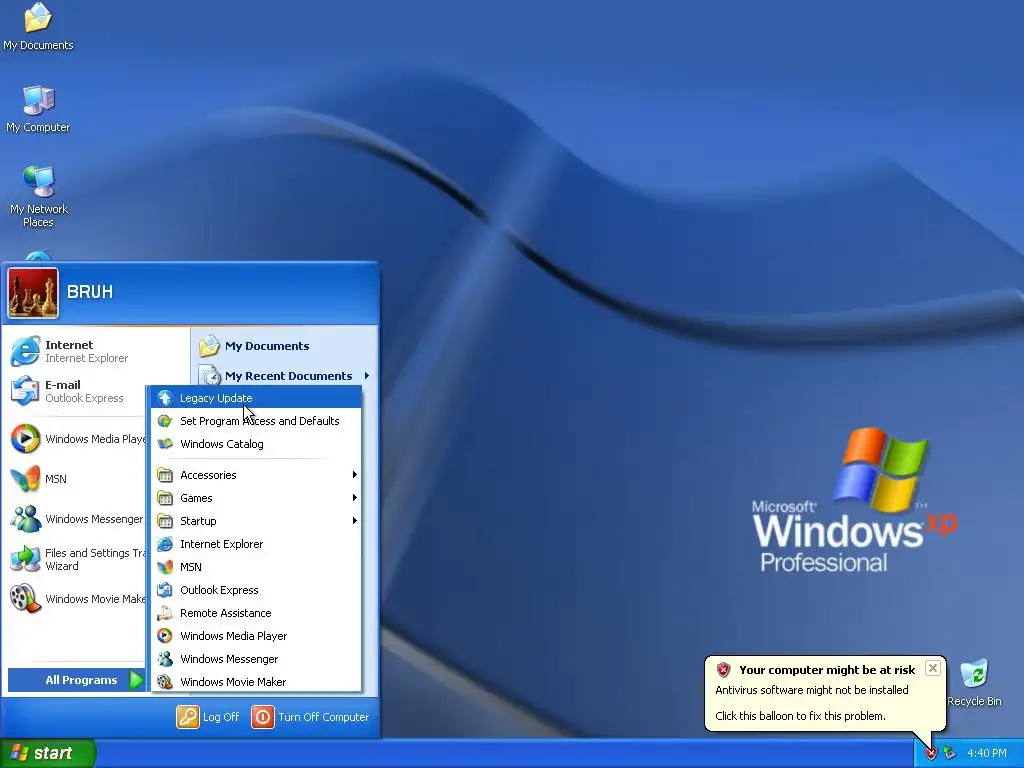1024x768 pixels.
Task: Select the My Network Places desktop icon
Action: 39,197
